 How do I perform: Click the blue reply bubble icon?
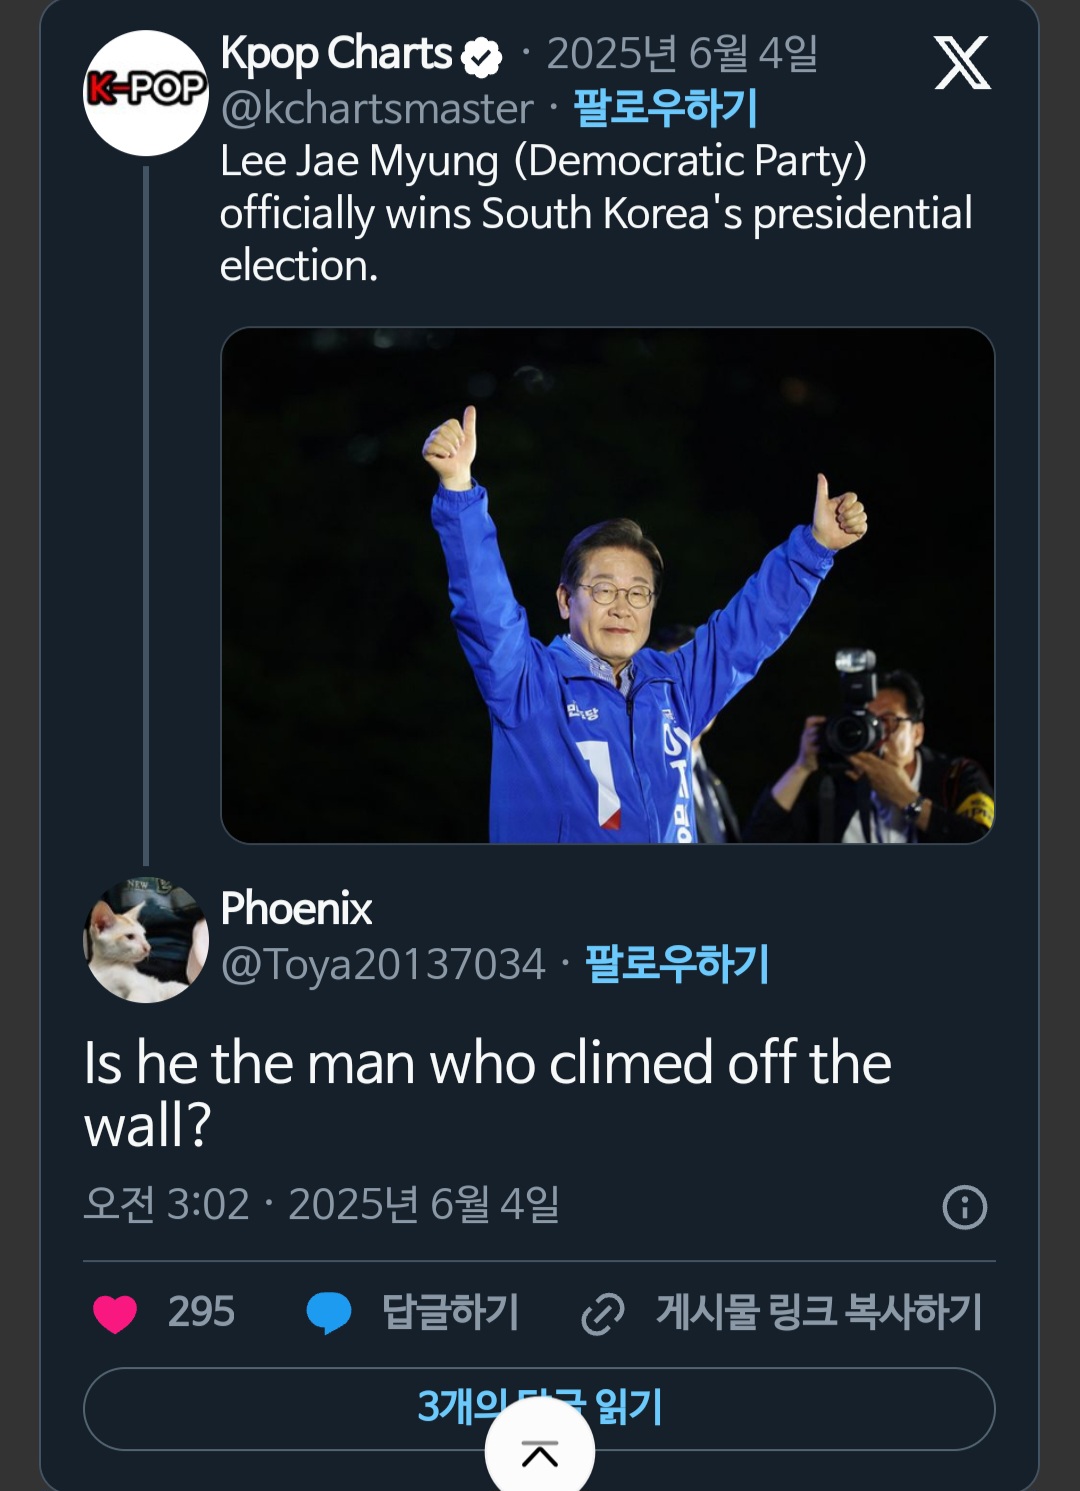click(328, 1313)
